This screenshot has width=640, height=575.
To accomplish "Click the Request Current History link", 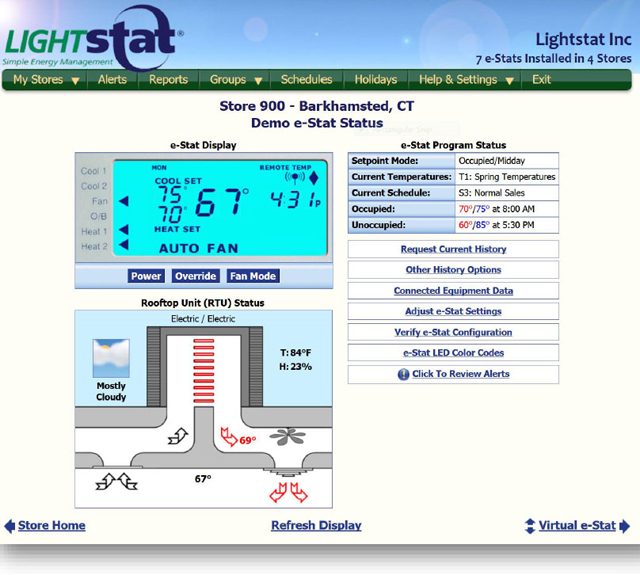I will pyautogui.click(x=453, y=249).
